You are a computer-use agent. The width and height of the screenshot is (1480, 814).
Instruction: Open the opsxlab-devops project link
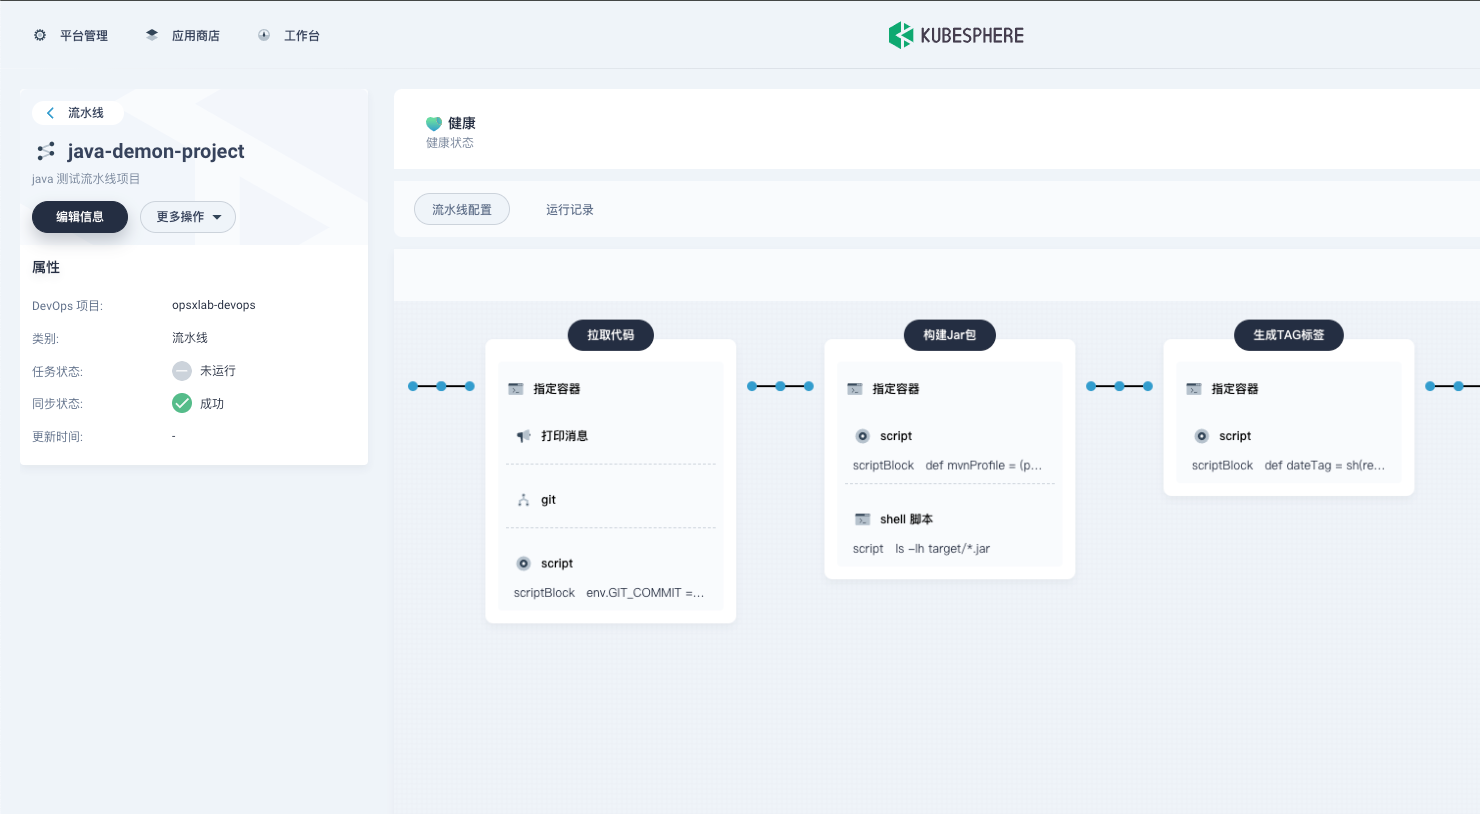[x=213, y=305]
